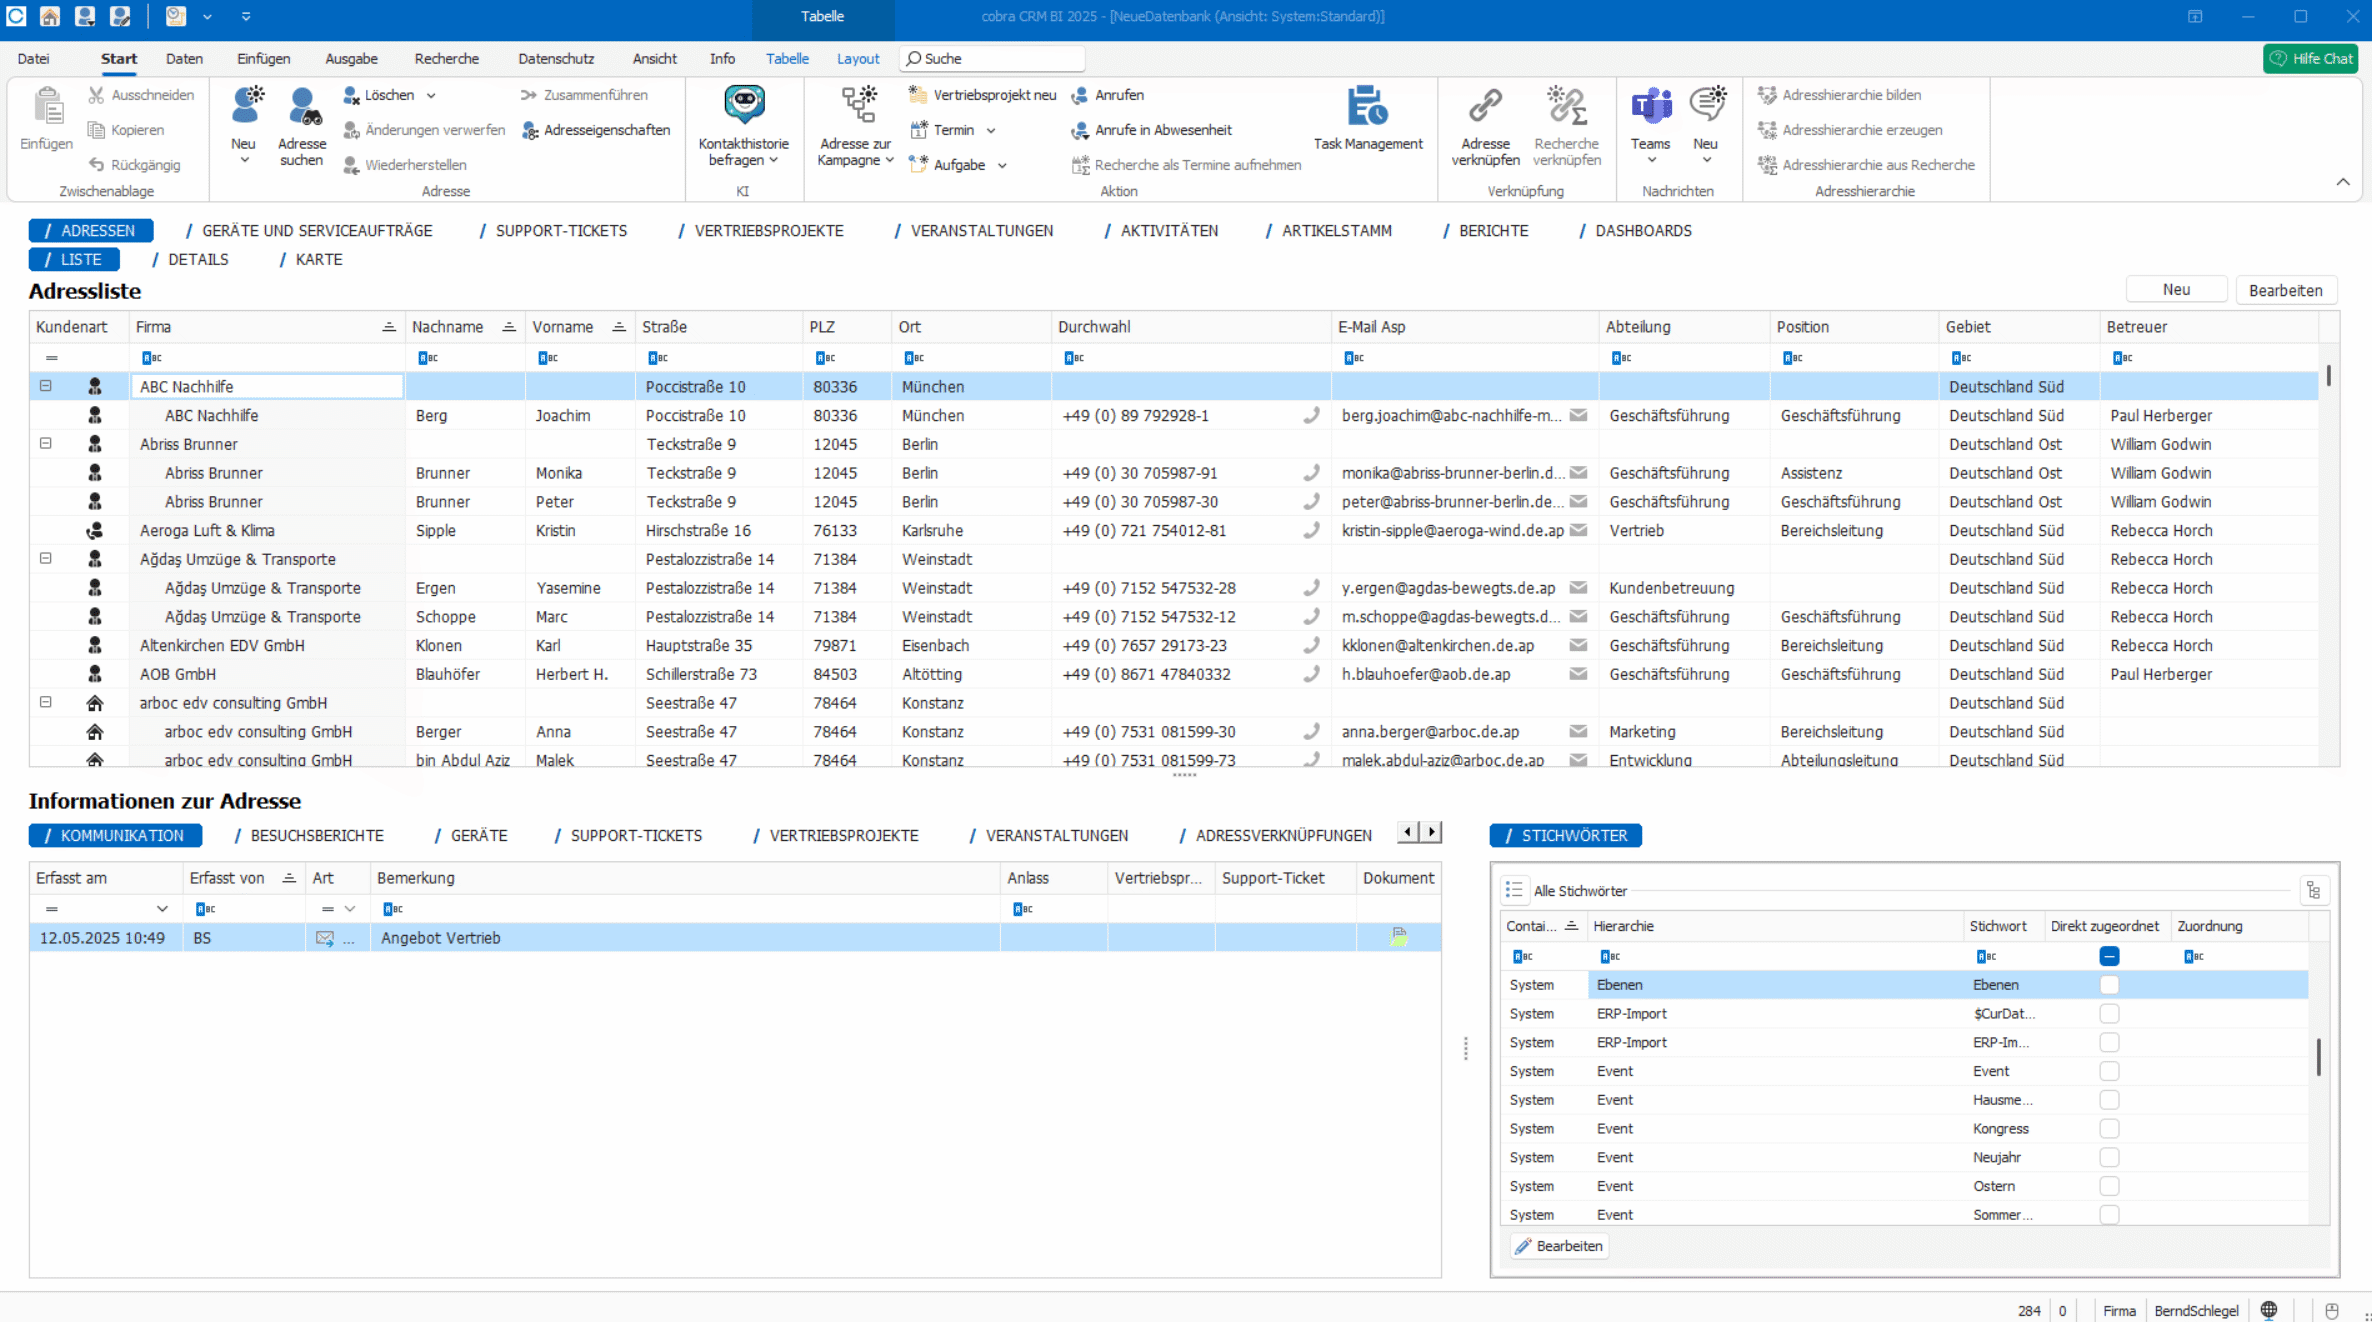Click the Ausschneiden scissors icon
Viewport: 2372px width, 1322px height.
click(x=97, y=95)
